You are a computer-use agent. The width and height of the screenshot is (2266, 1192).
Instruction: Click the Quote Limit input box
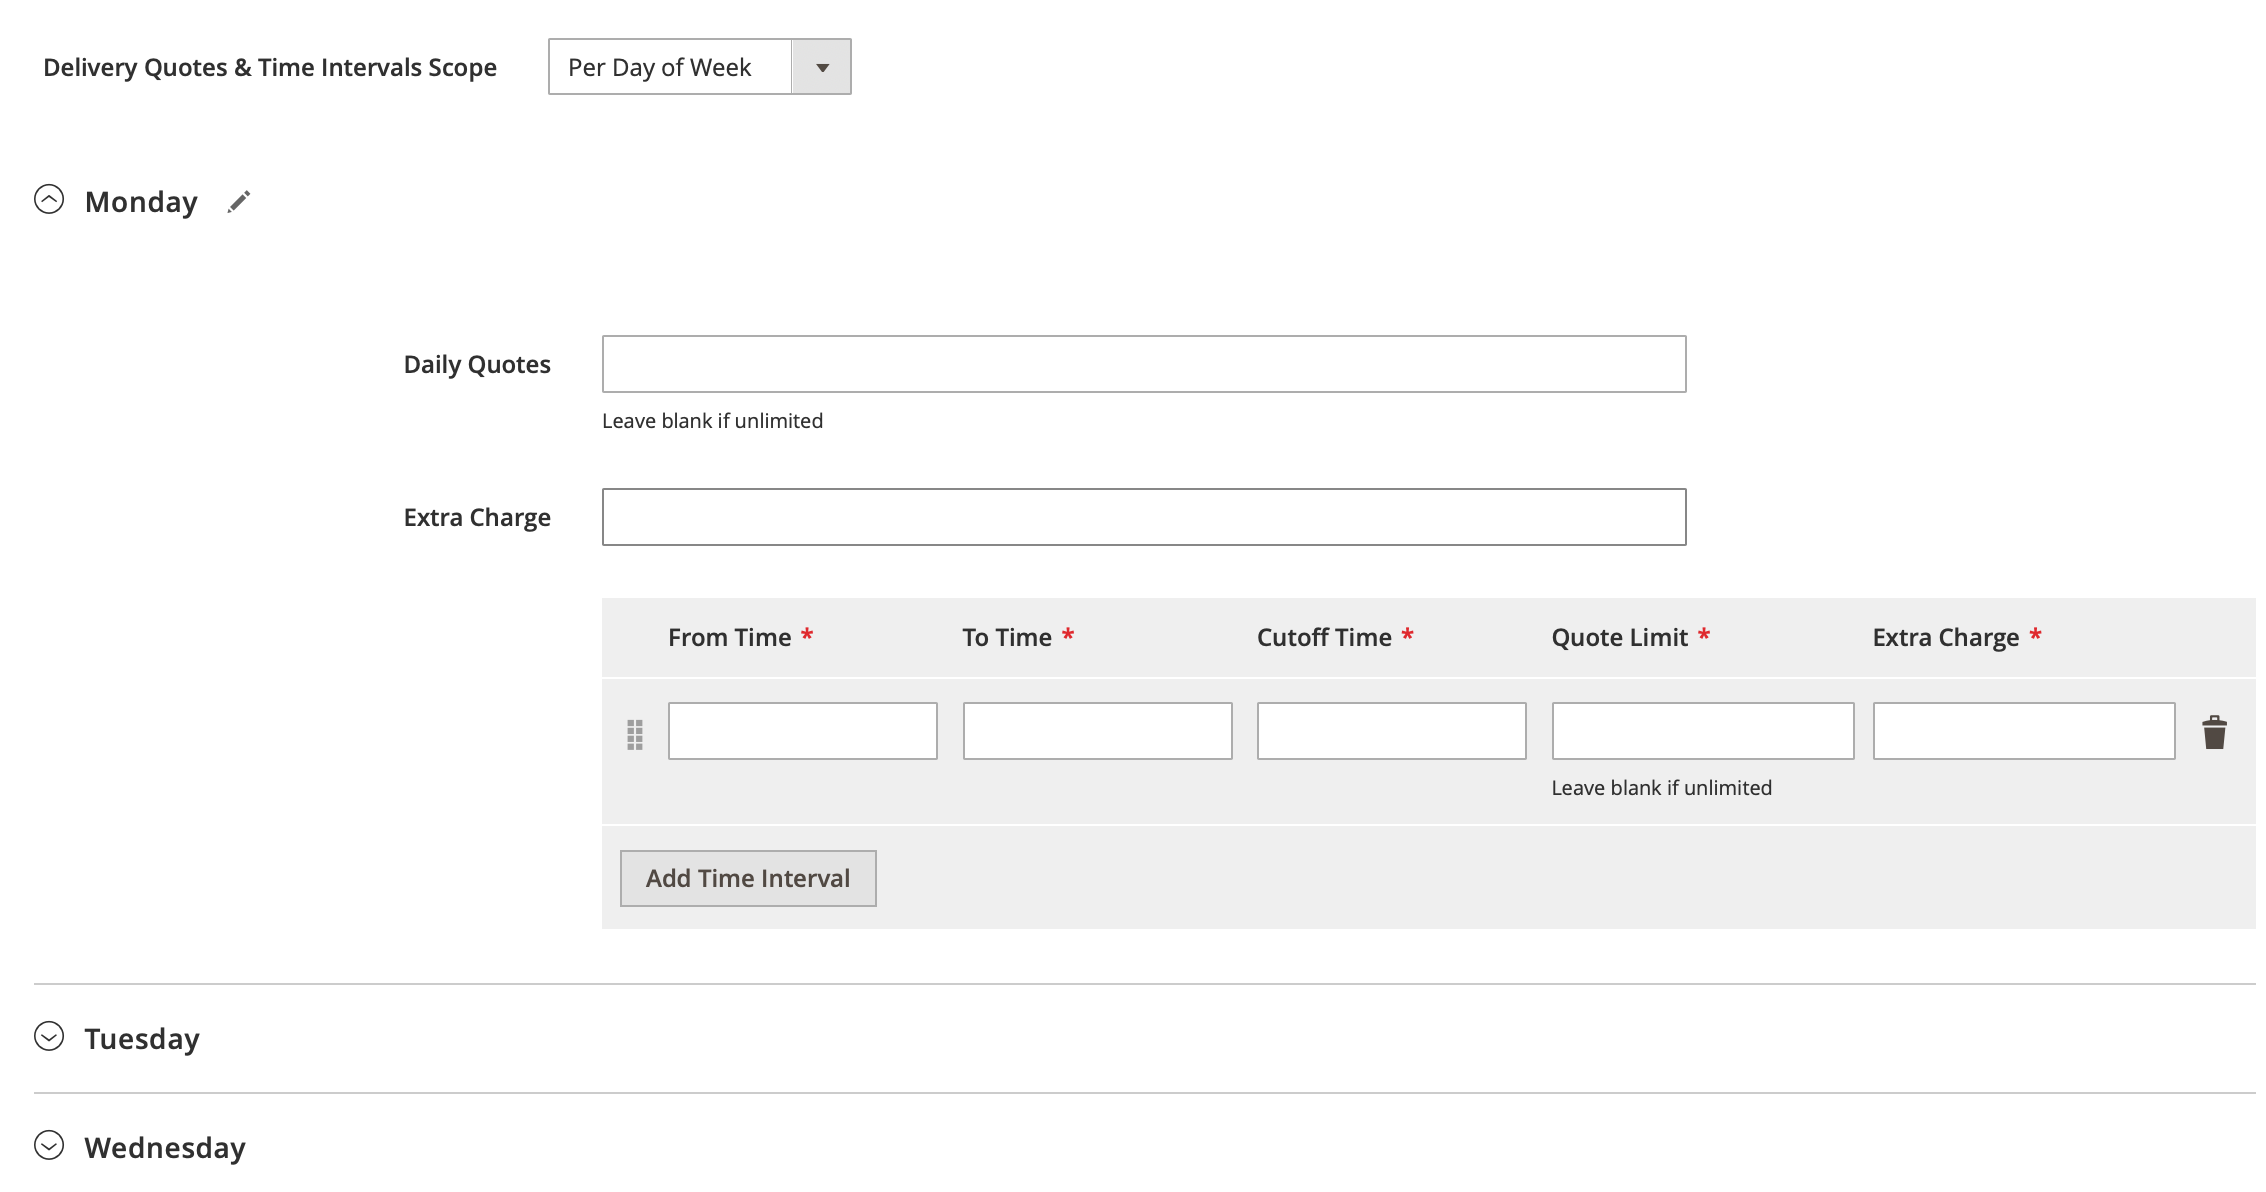click(x=1703, y=731)
